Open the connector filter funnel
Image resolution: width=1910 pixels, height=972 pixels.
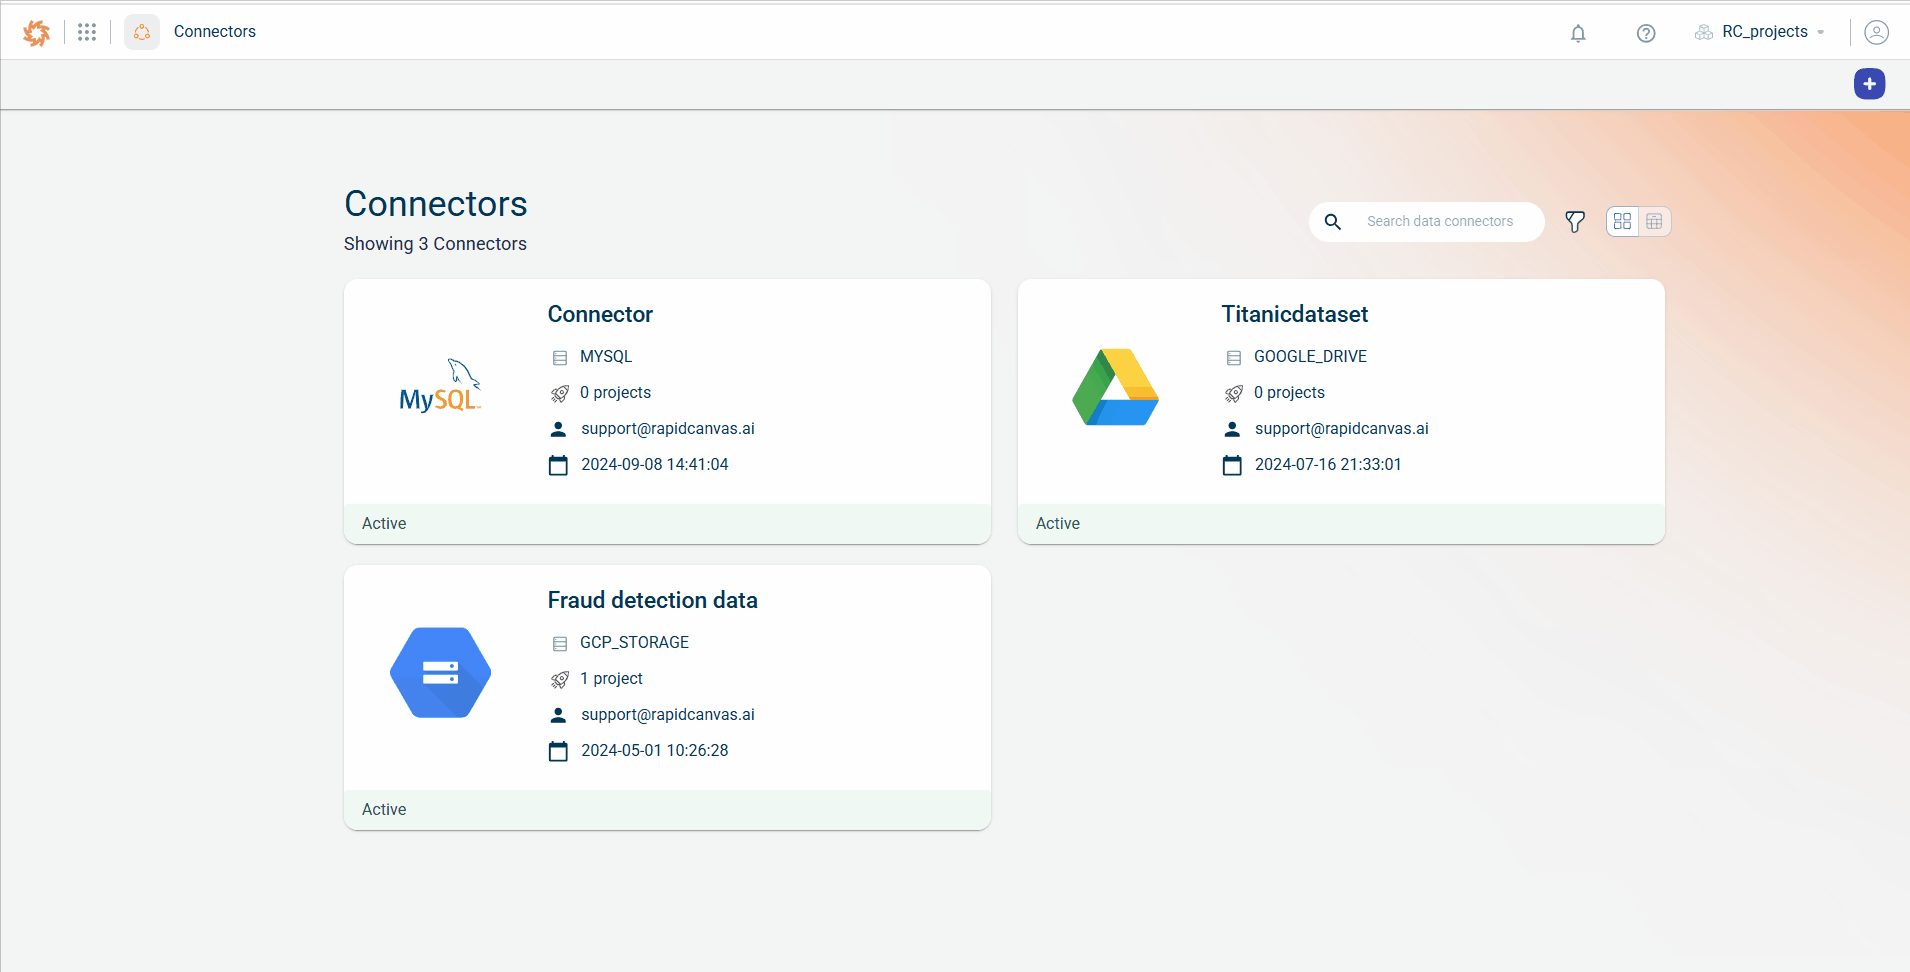pos(1575,222)
